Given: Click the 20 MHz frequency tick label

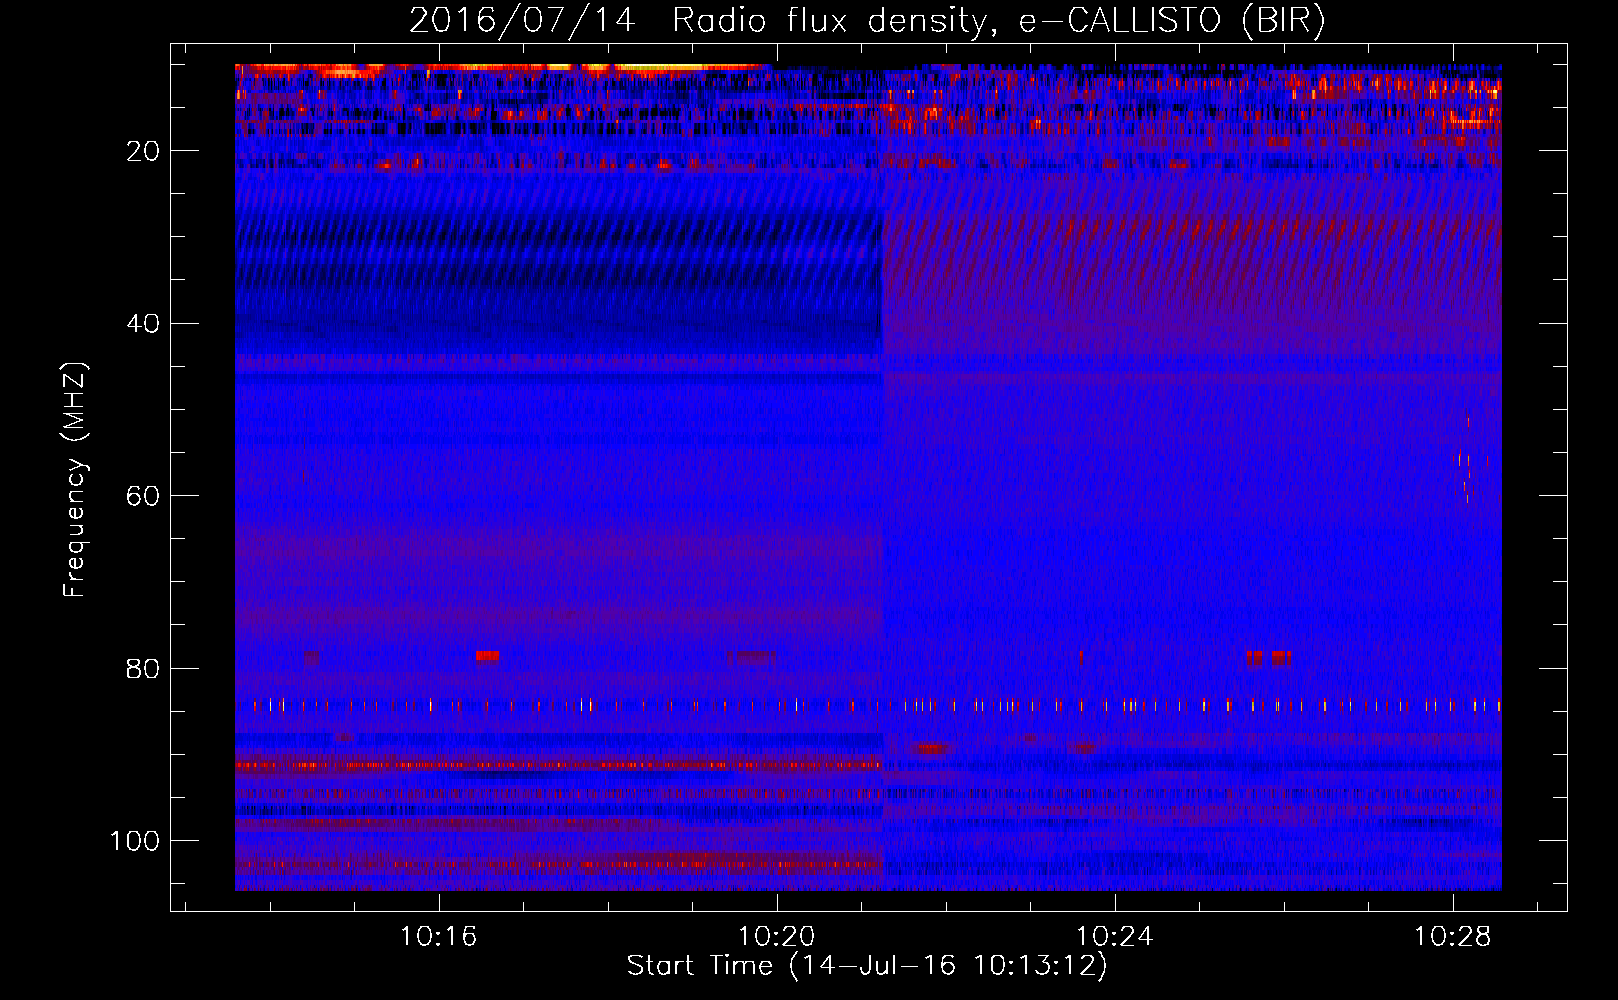Looking at the screenshot, I should 144,151.
